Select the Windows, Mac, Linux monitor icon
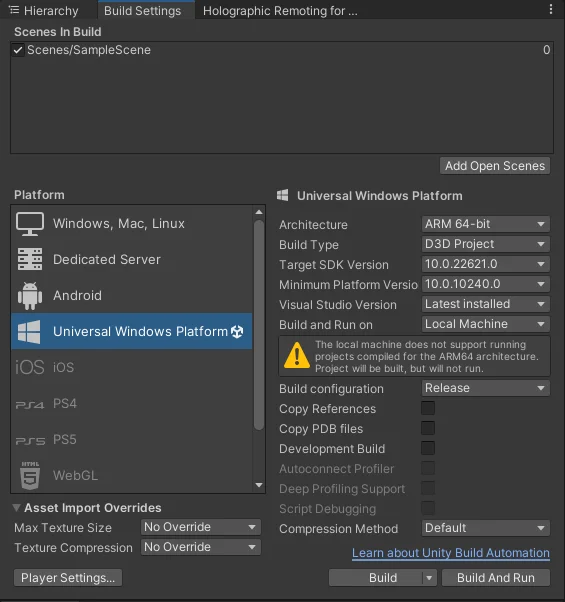This screenshot has height=602, width=565. click(30, 224)
